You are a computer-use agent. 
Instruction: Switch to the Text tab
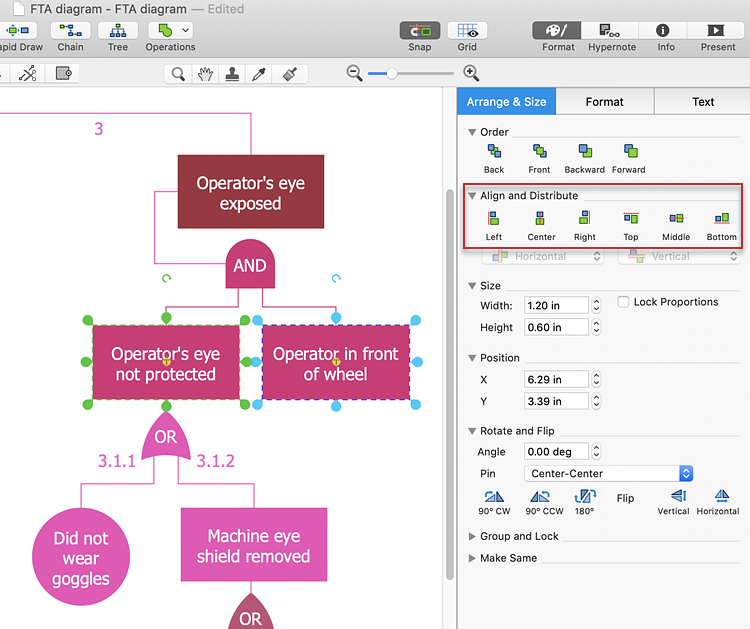point(703,102)
